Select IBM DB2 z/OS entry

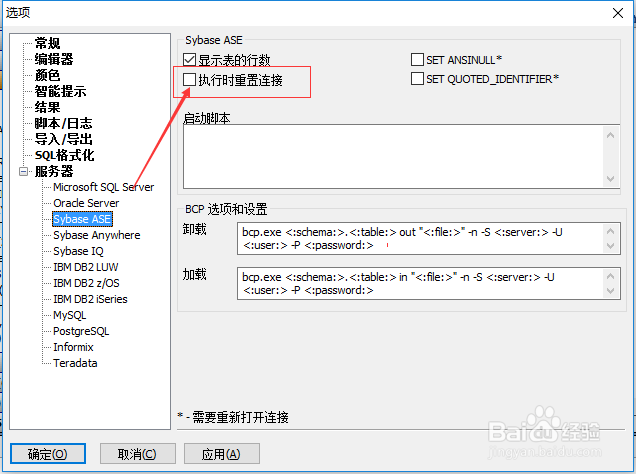coord(86,283)
